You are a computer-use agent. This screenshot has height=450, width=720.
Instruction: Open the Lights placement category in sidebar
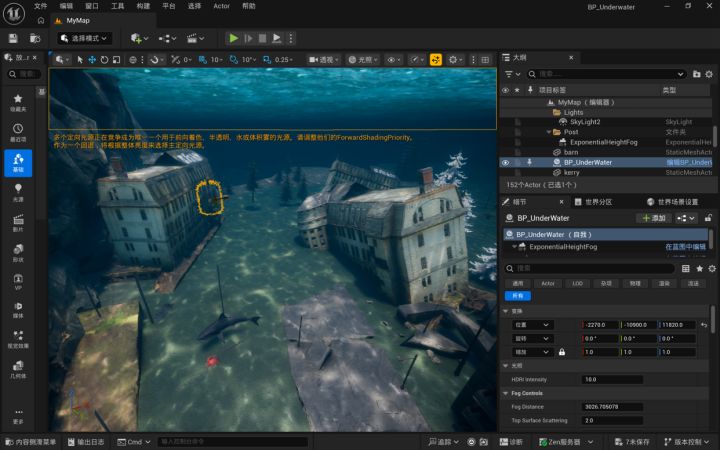pos(18,193)
